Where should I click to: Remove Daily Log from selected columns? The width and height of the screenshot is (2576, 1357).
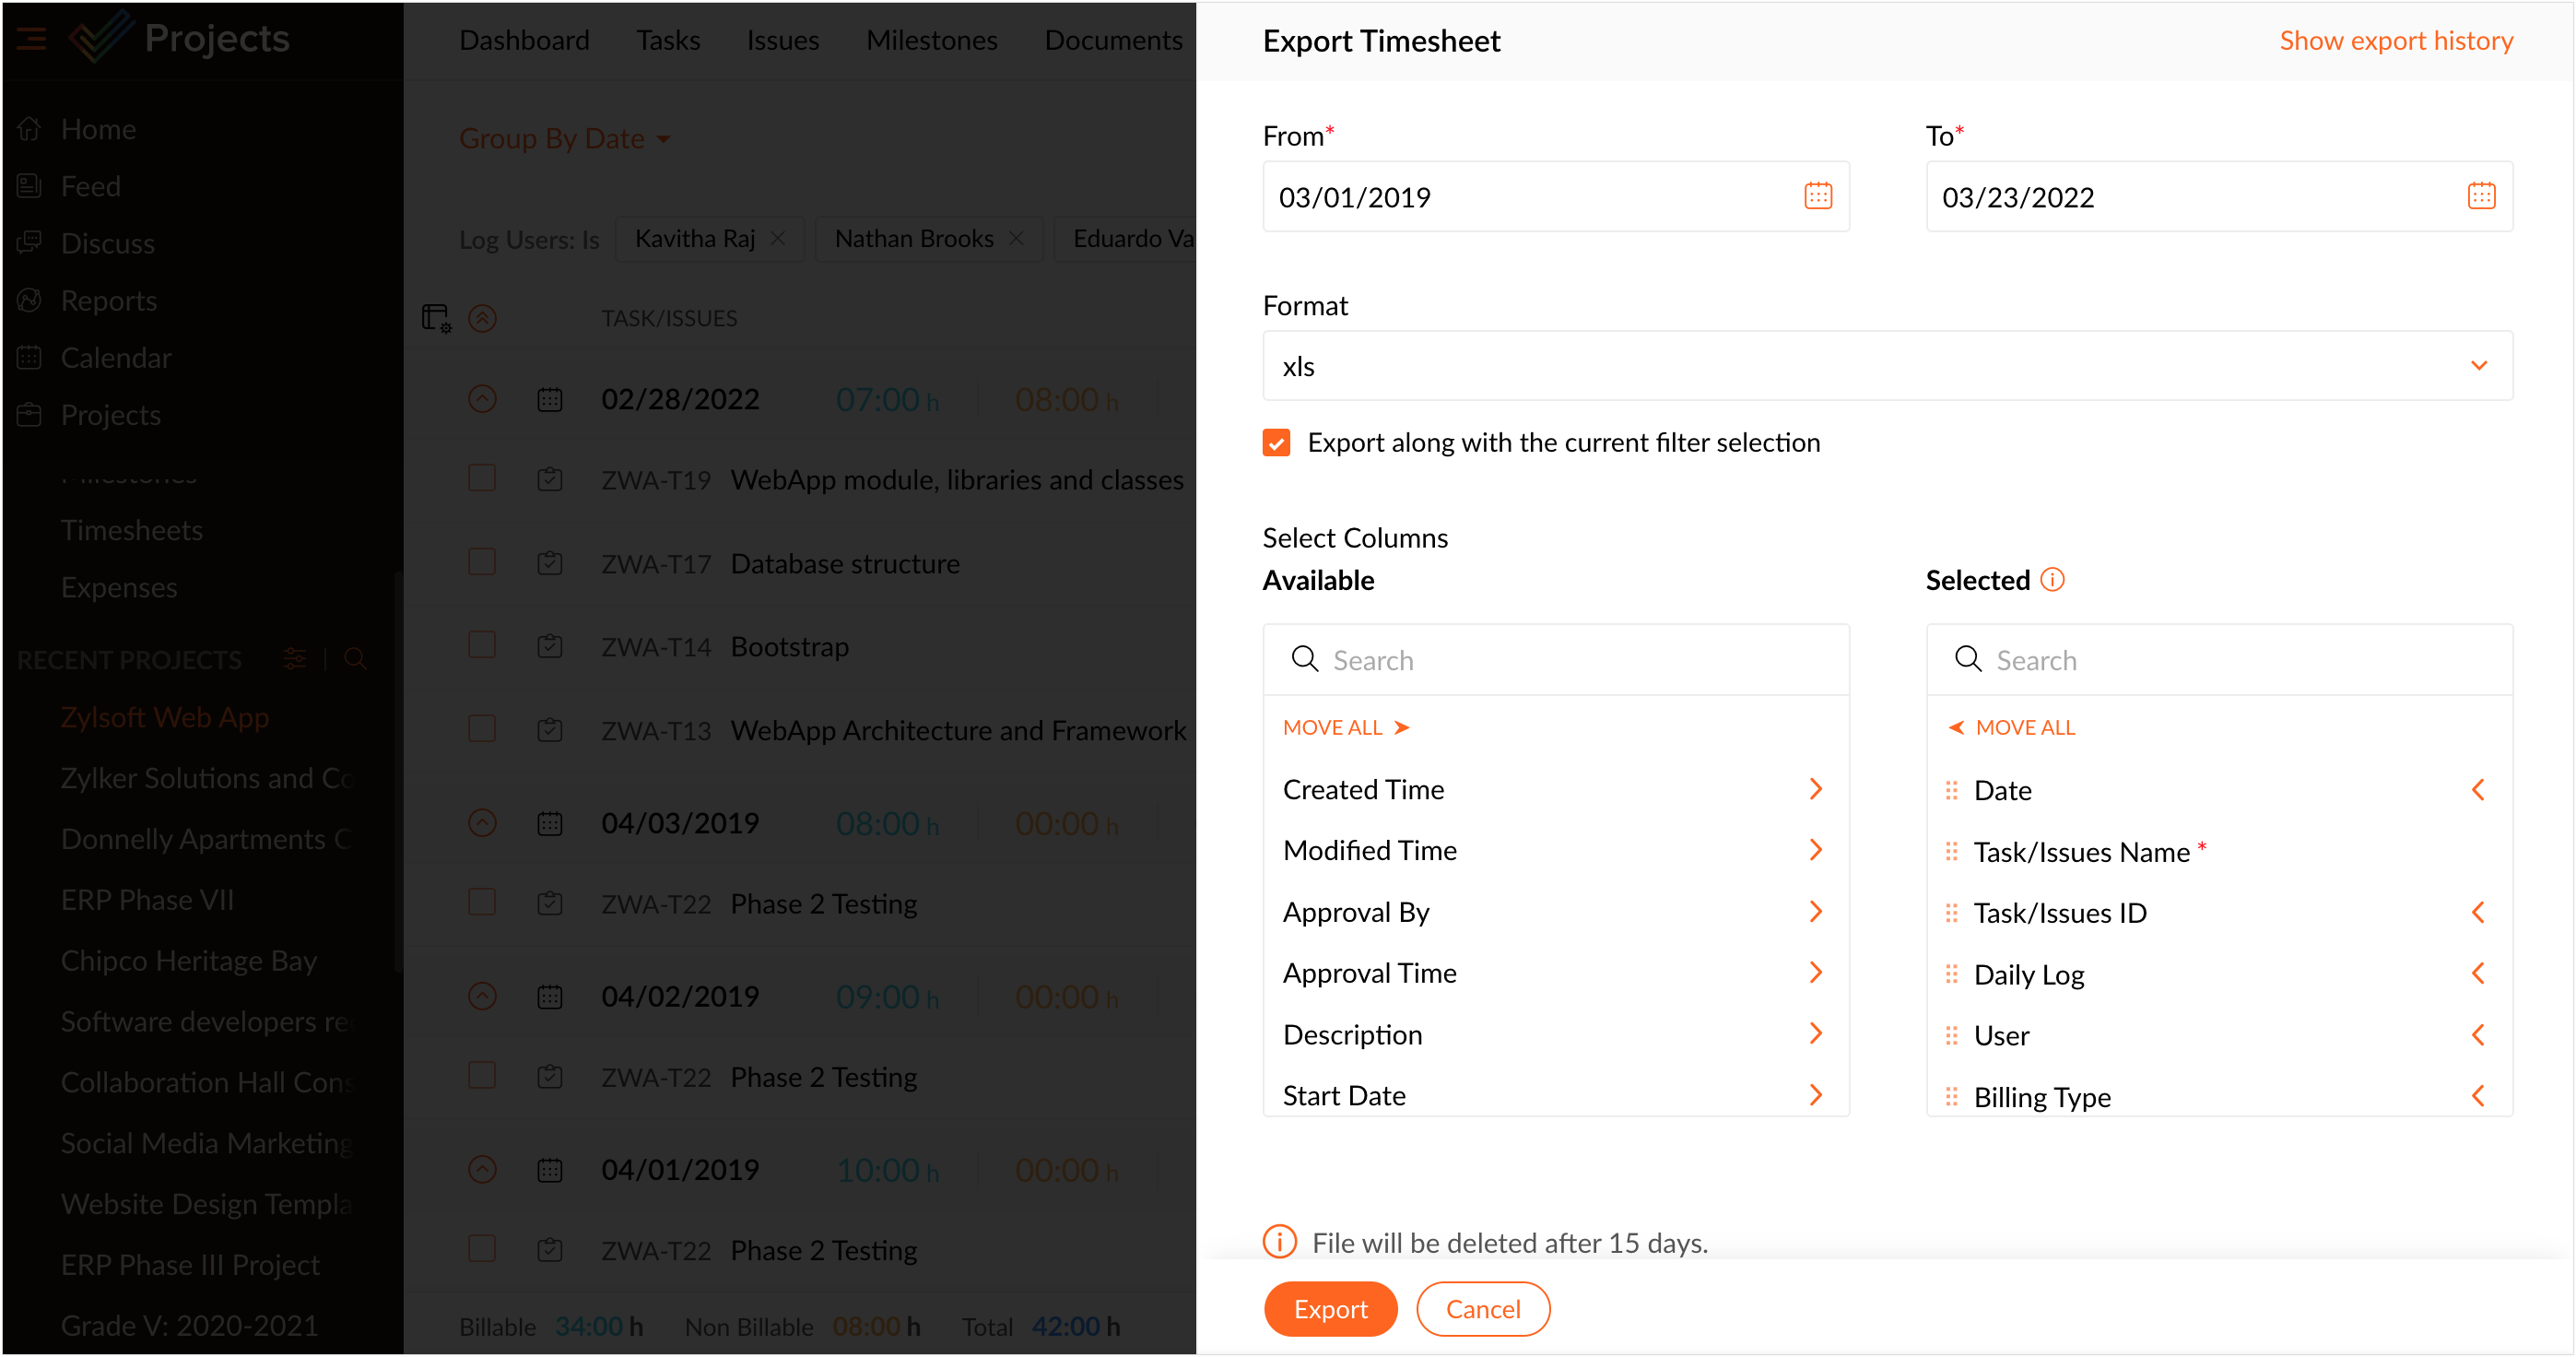[2478, 974]
